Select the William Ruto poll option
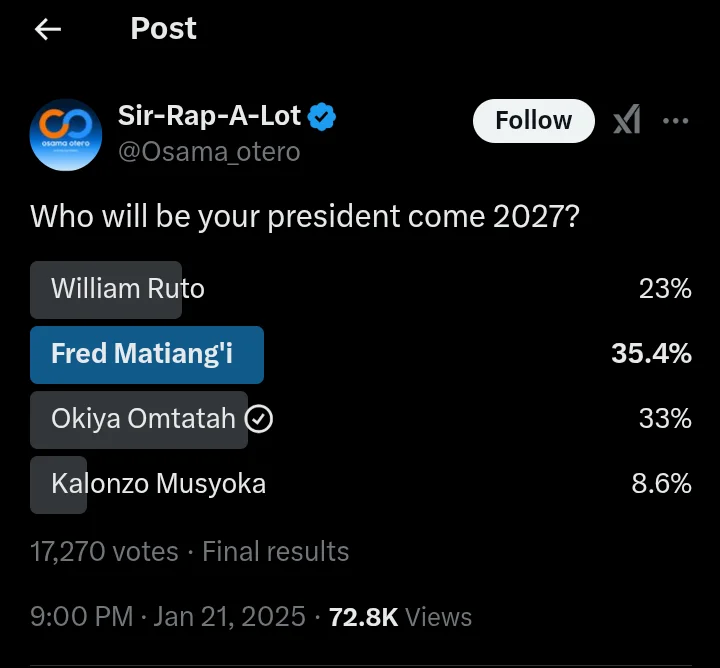The width and height of the screenshot is (720, 668). click(x=360, y=290)
